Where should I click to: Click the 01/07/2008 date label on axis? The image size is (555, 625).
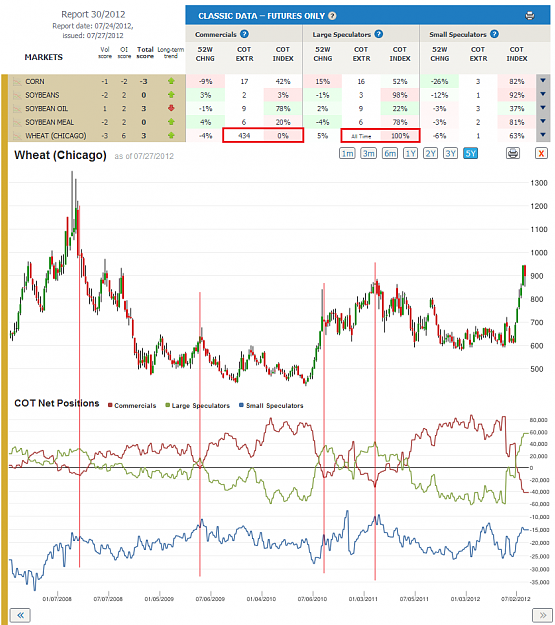pyautogui.click(x=57, y=599)
